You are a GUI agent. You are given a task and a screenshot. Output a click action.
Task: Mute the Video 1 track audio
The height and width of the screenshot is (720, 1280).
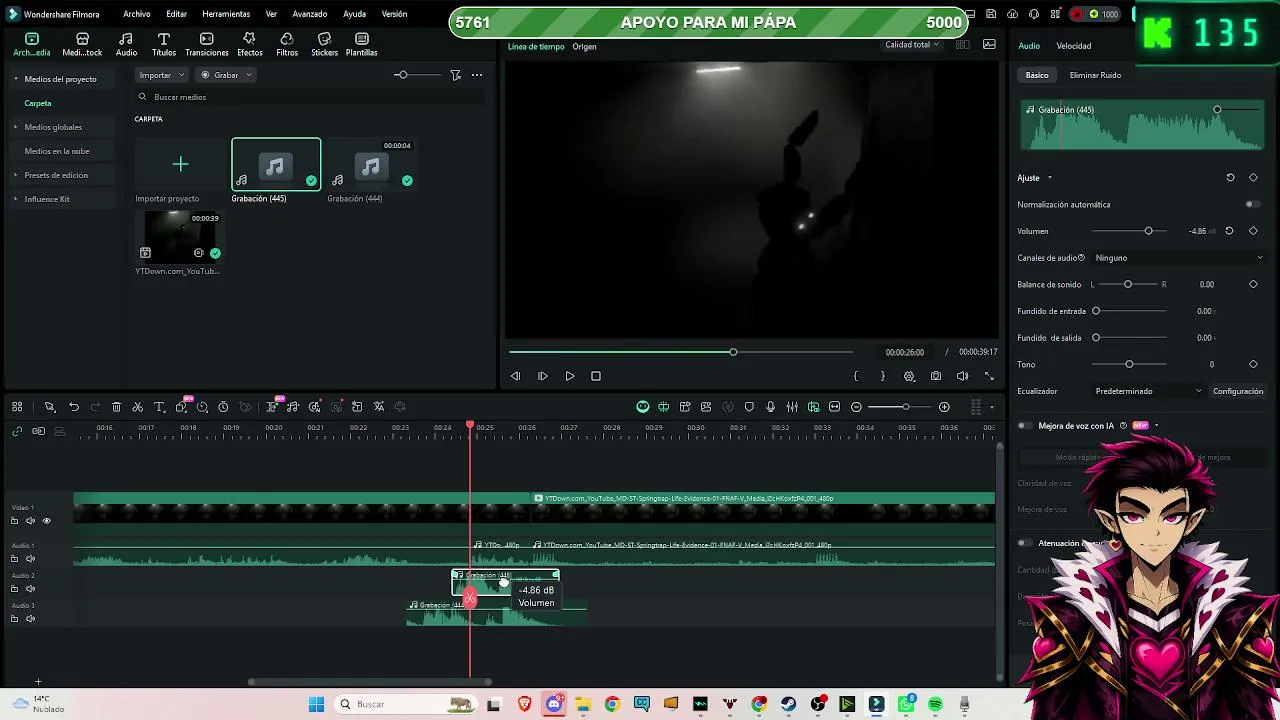coord(30,521)
